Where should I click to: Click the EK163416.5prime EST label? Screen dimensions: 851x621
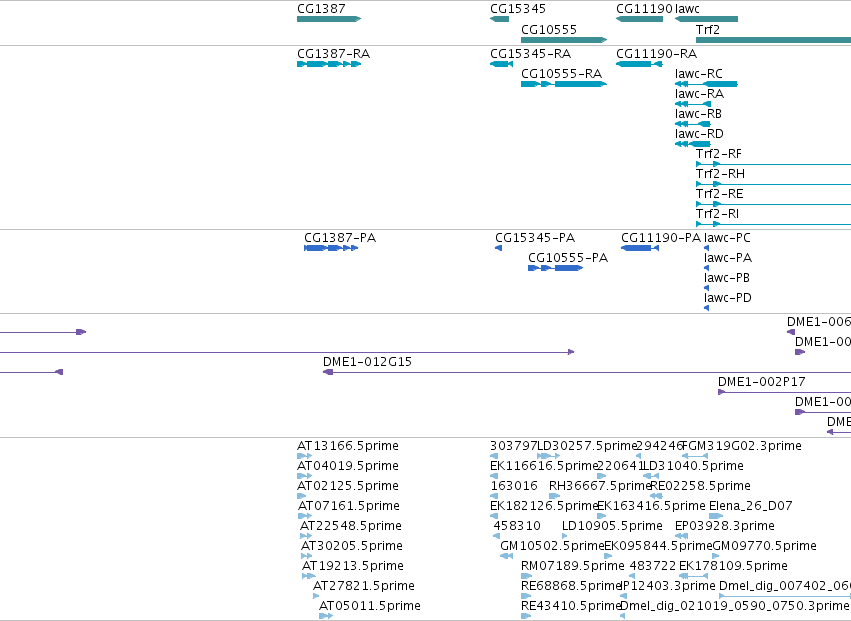click(651, 506)
